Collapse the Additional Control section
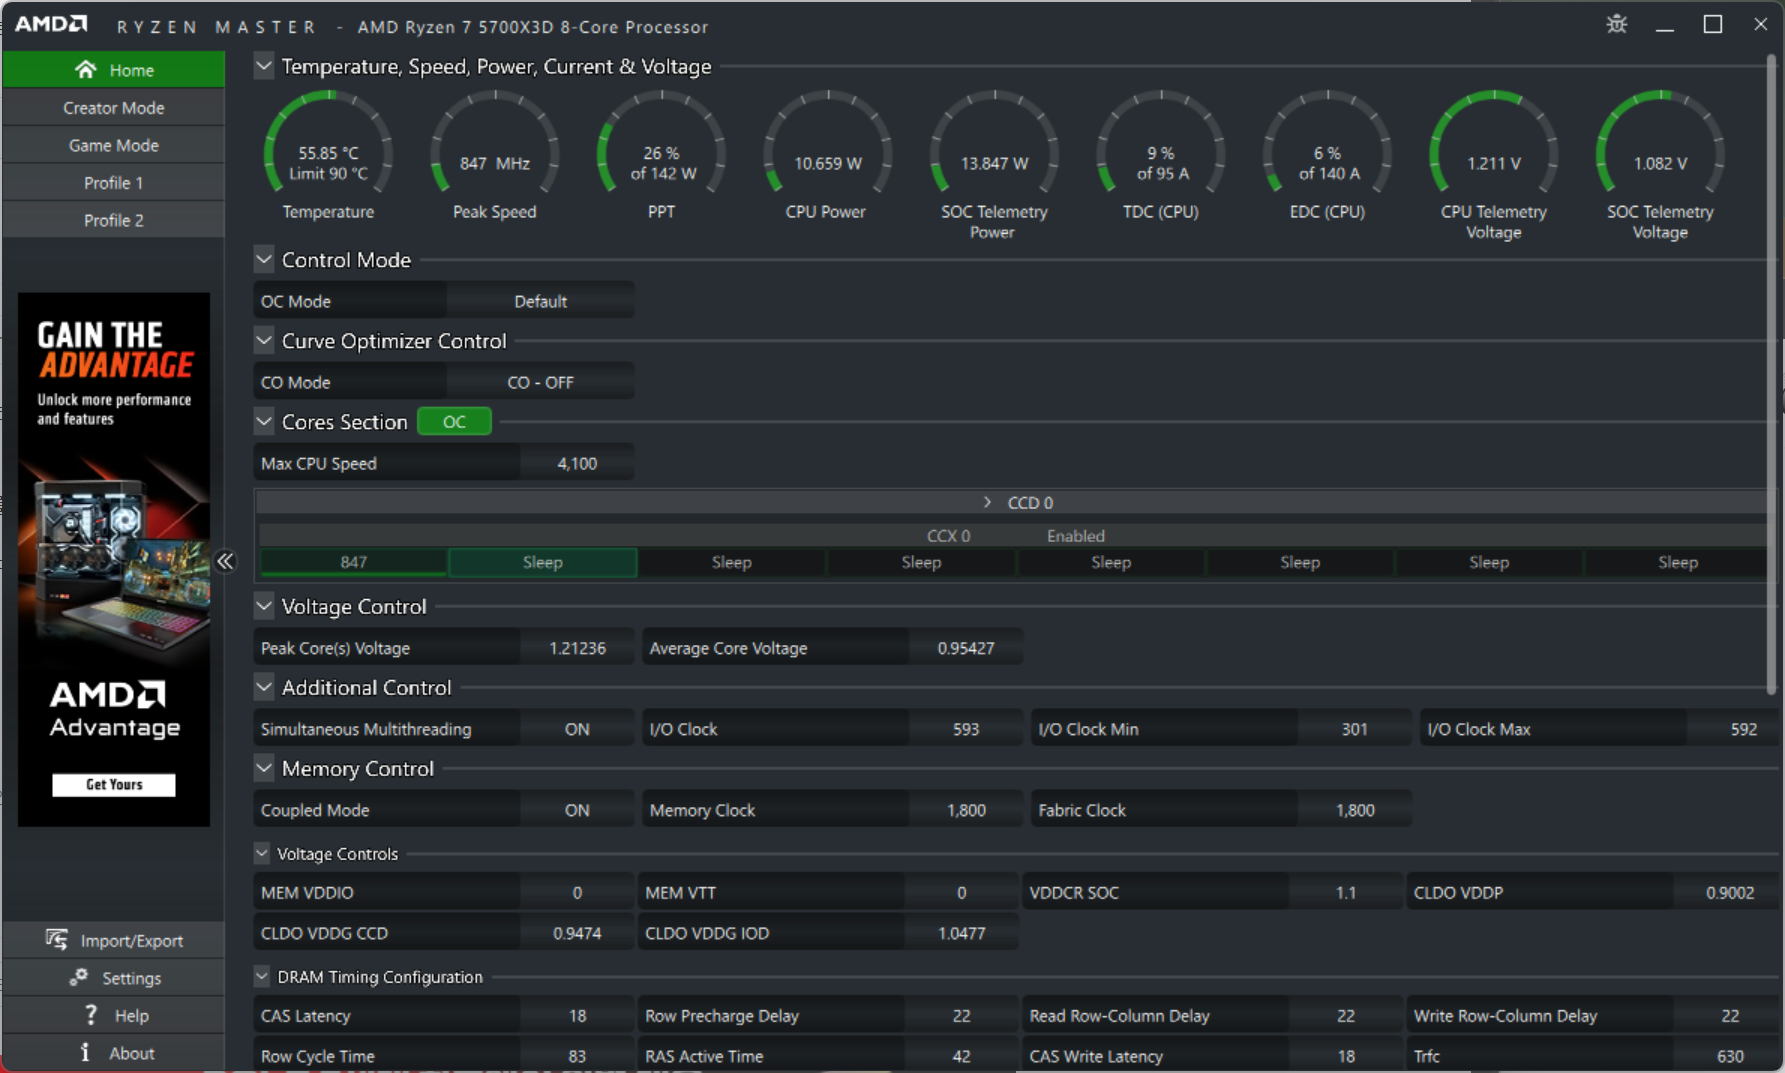Viewport: 1785px width, 1073px height. (x=264, y=687)
